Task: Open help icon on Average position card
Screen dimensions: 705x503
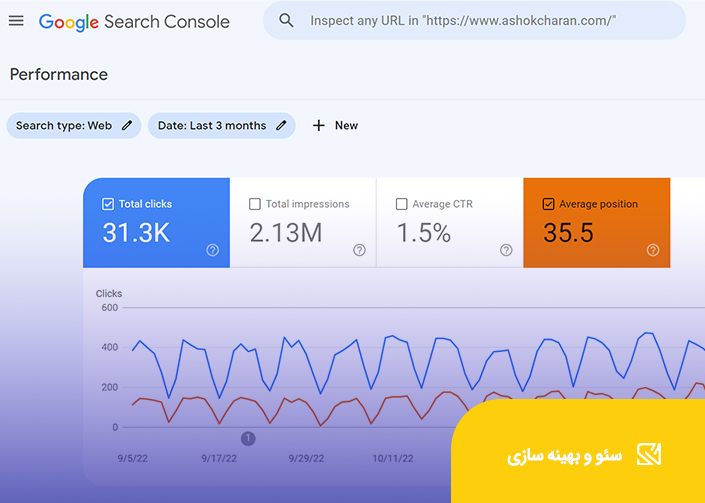Action: (x=653, y=250)
